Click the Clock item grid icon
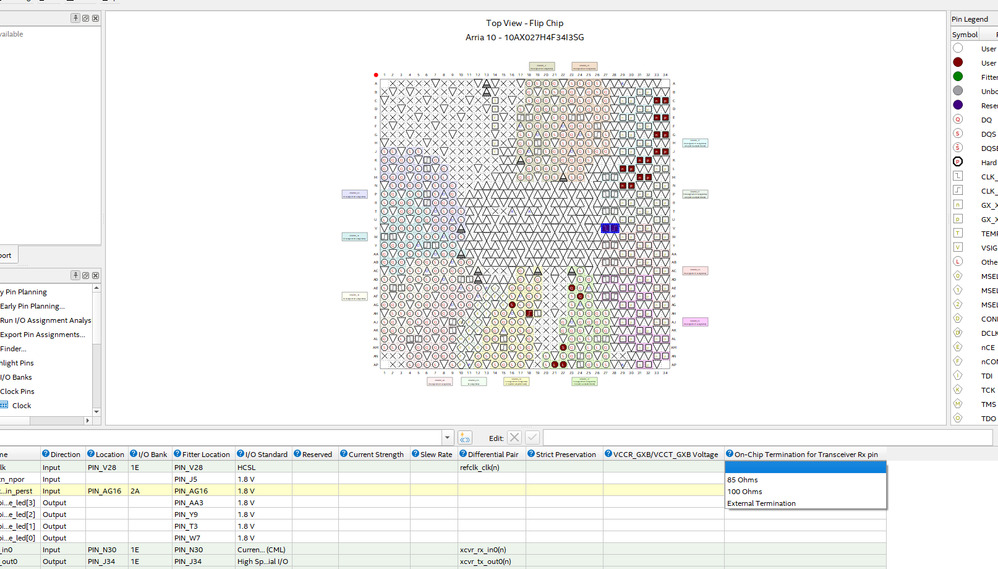Image resolution: width=998 pixels, height=569 pixels. [x=4, y=406]
